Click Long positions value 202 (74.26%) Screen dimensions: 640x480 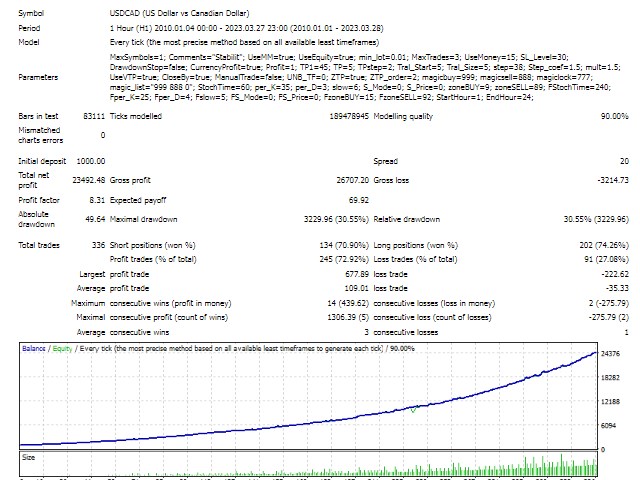(604, 245)
